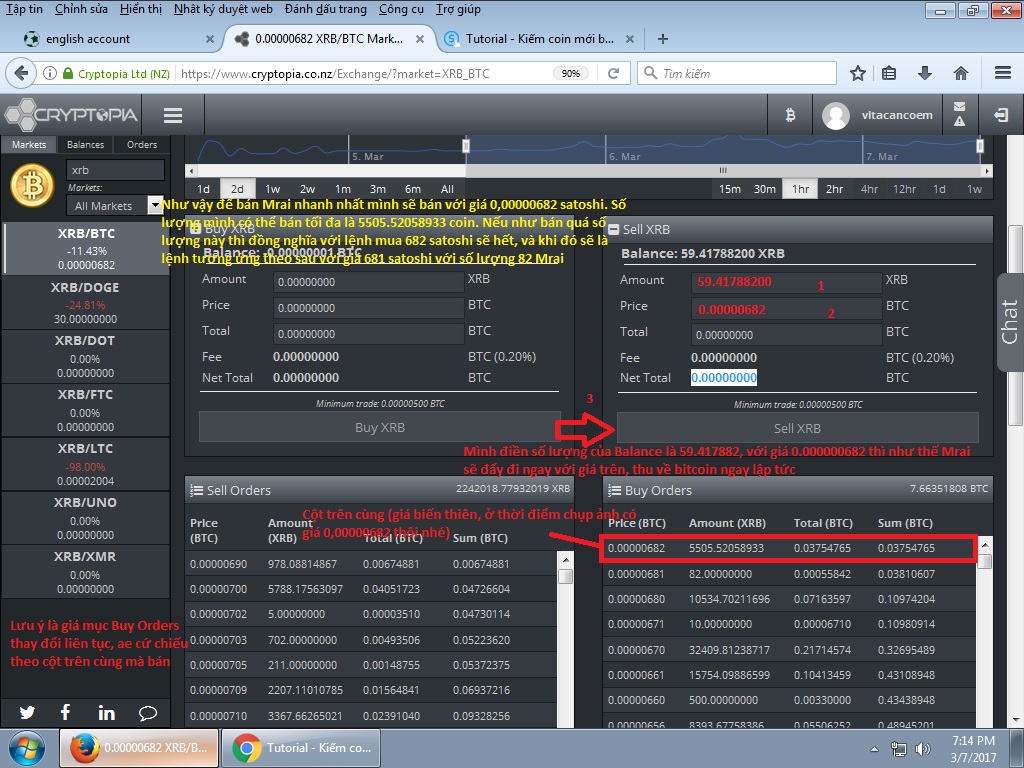Viewport: 1024px width, 768px height.
Task: Select the 15m candle interval
Action: pyautogui.click(x=729, y=189)
